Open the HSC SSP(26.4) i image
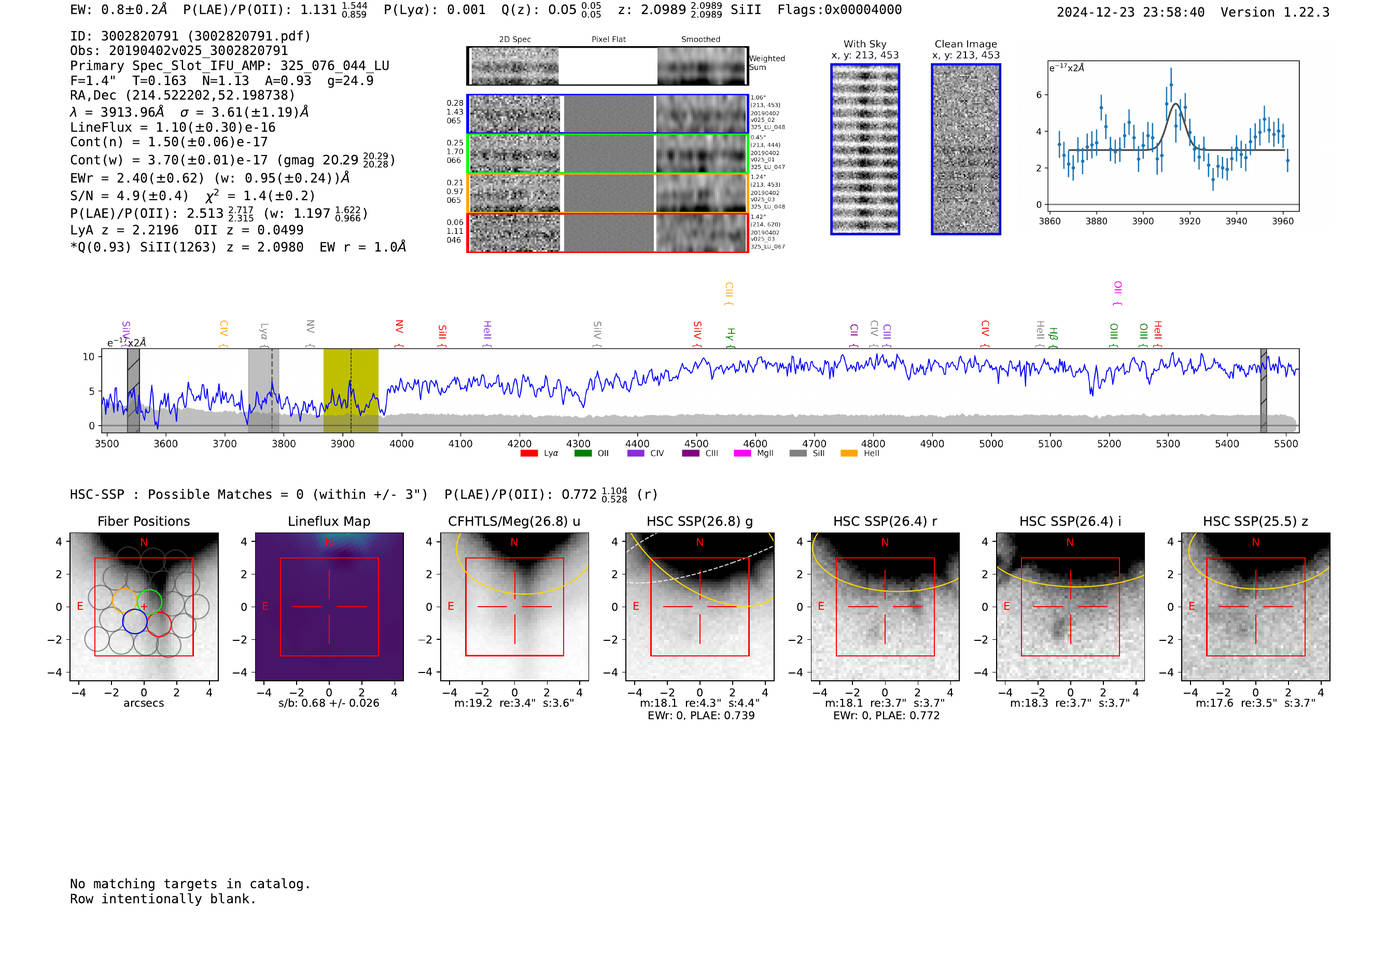1400x953 pixels. pyautogui.click(x=1070, y=607)
